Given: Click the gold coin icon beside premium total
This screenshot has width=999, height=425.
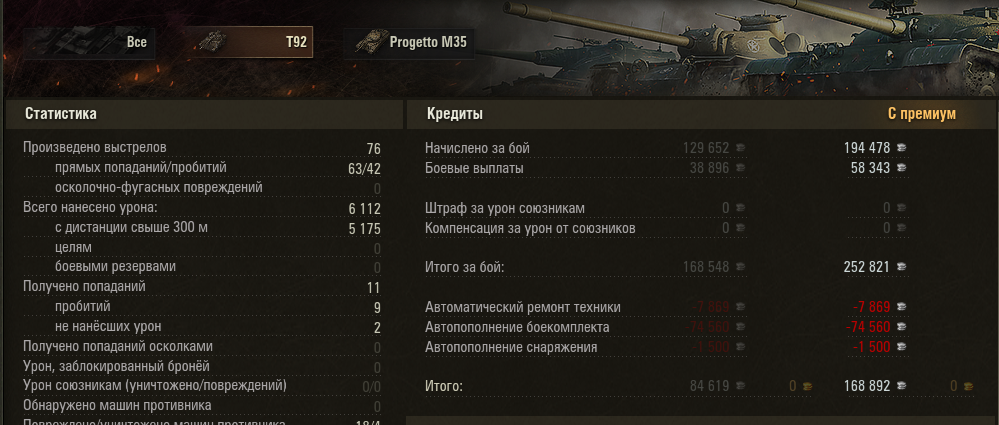Looking at the screenshot, I should point(968,386).
